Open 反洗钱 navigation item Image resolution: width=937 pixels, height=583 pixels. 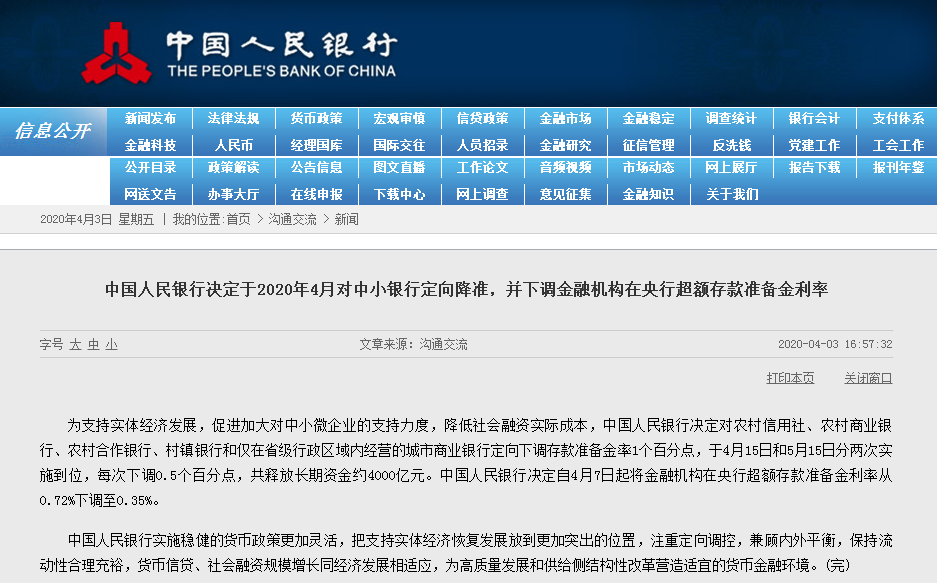pos(731,145)
